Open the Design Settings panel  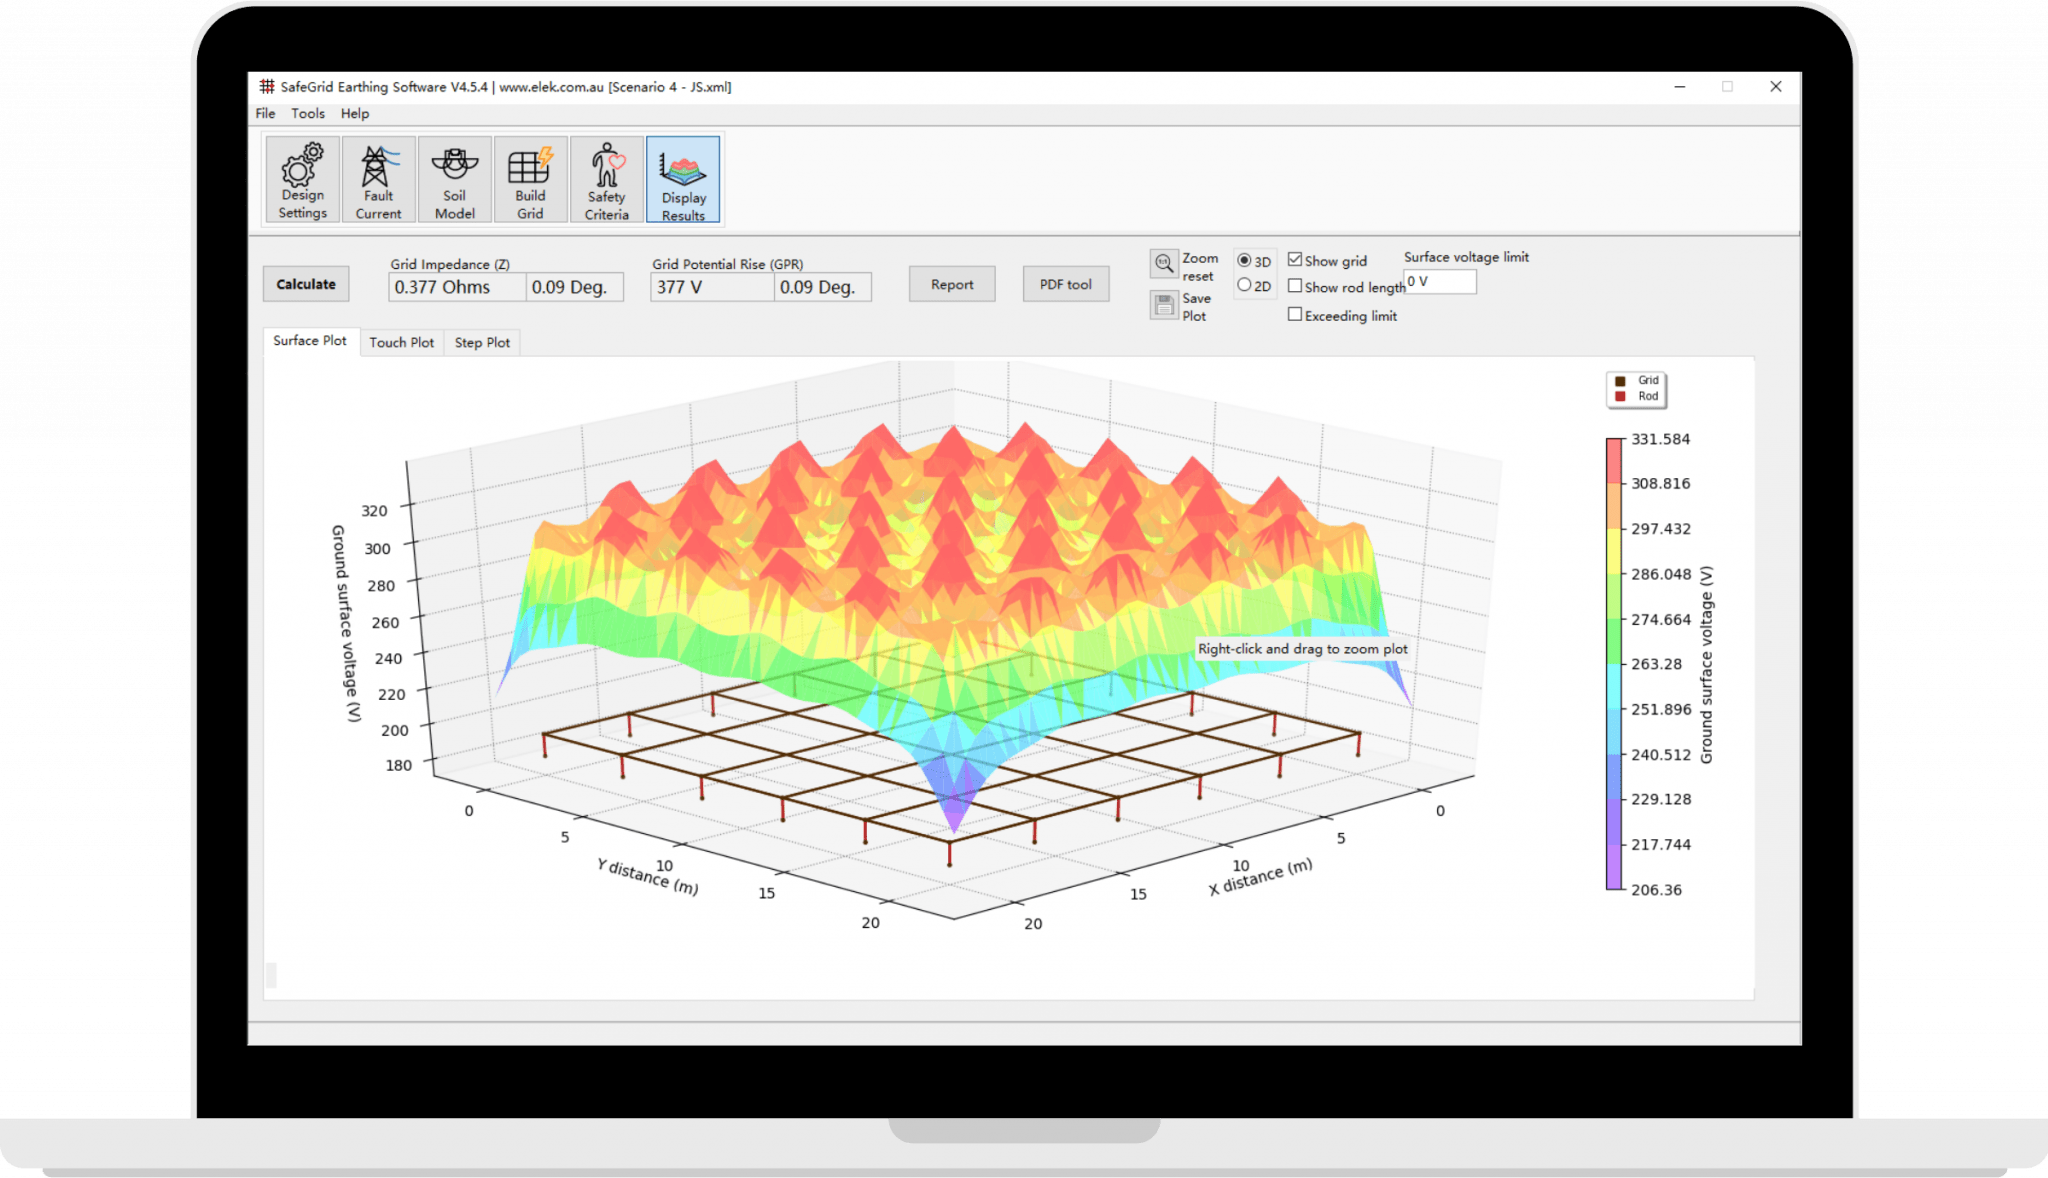click(301, 180)
